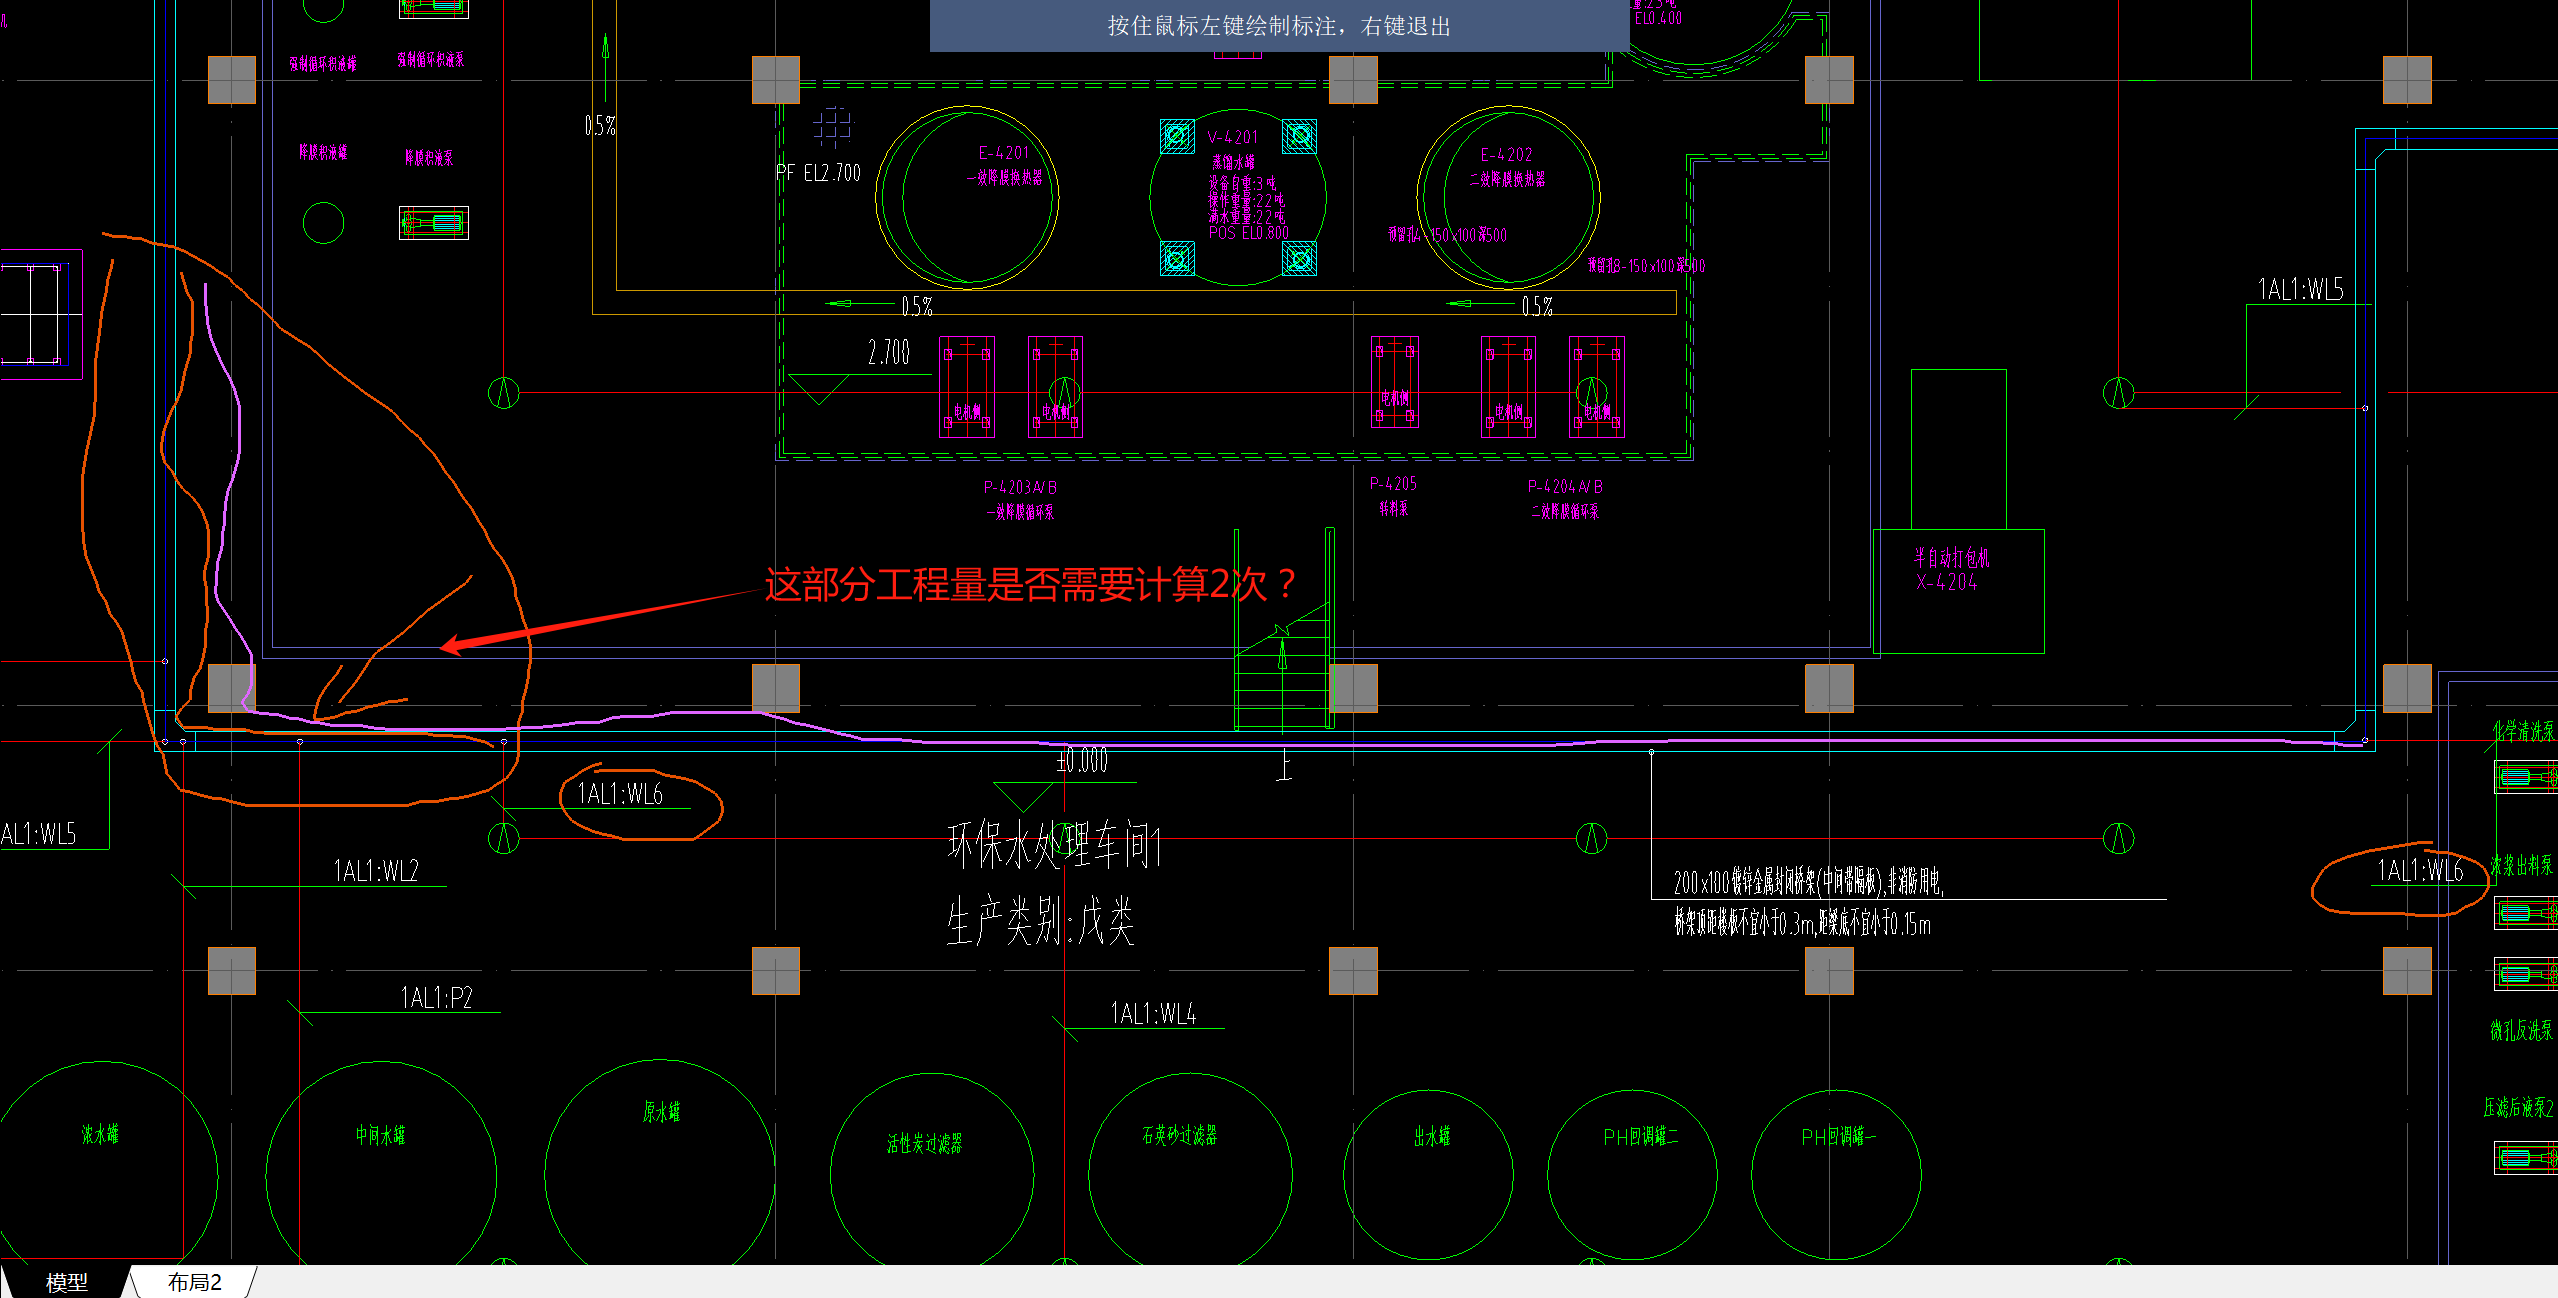Screen dimensions: 2558x1298
Task: Click the P-4203A/B pump label
Action: click(x=1020, y=487)
